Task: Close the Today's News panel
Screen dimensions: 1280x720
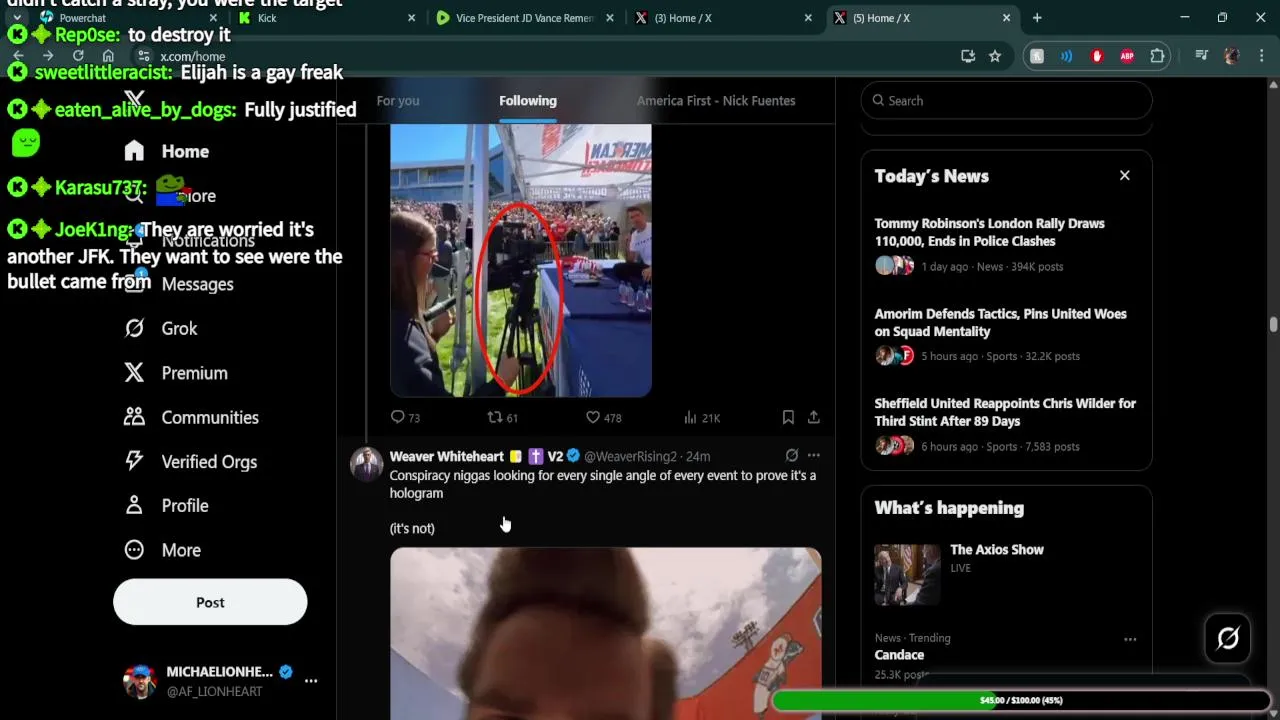Action: point(1124,175)
